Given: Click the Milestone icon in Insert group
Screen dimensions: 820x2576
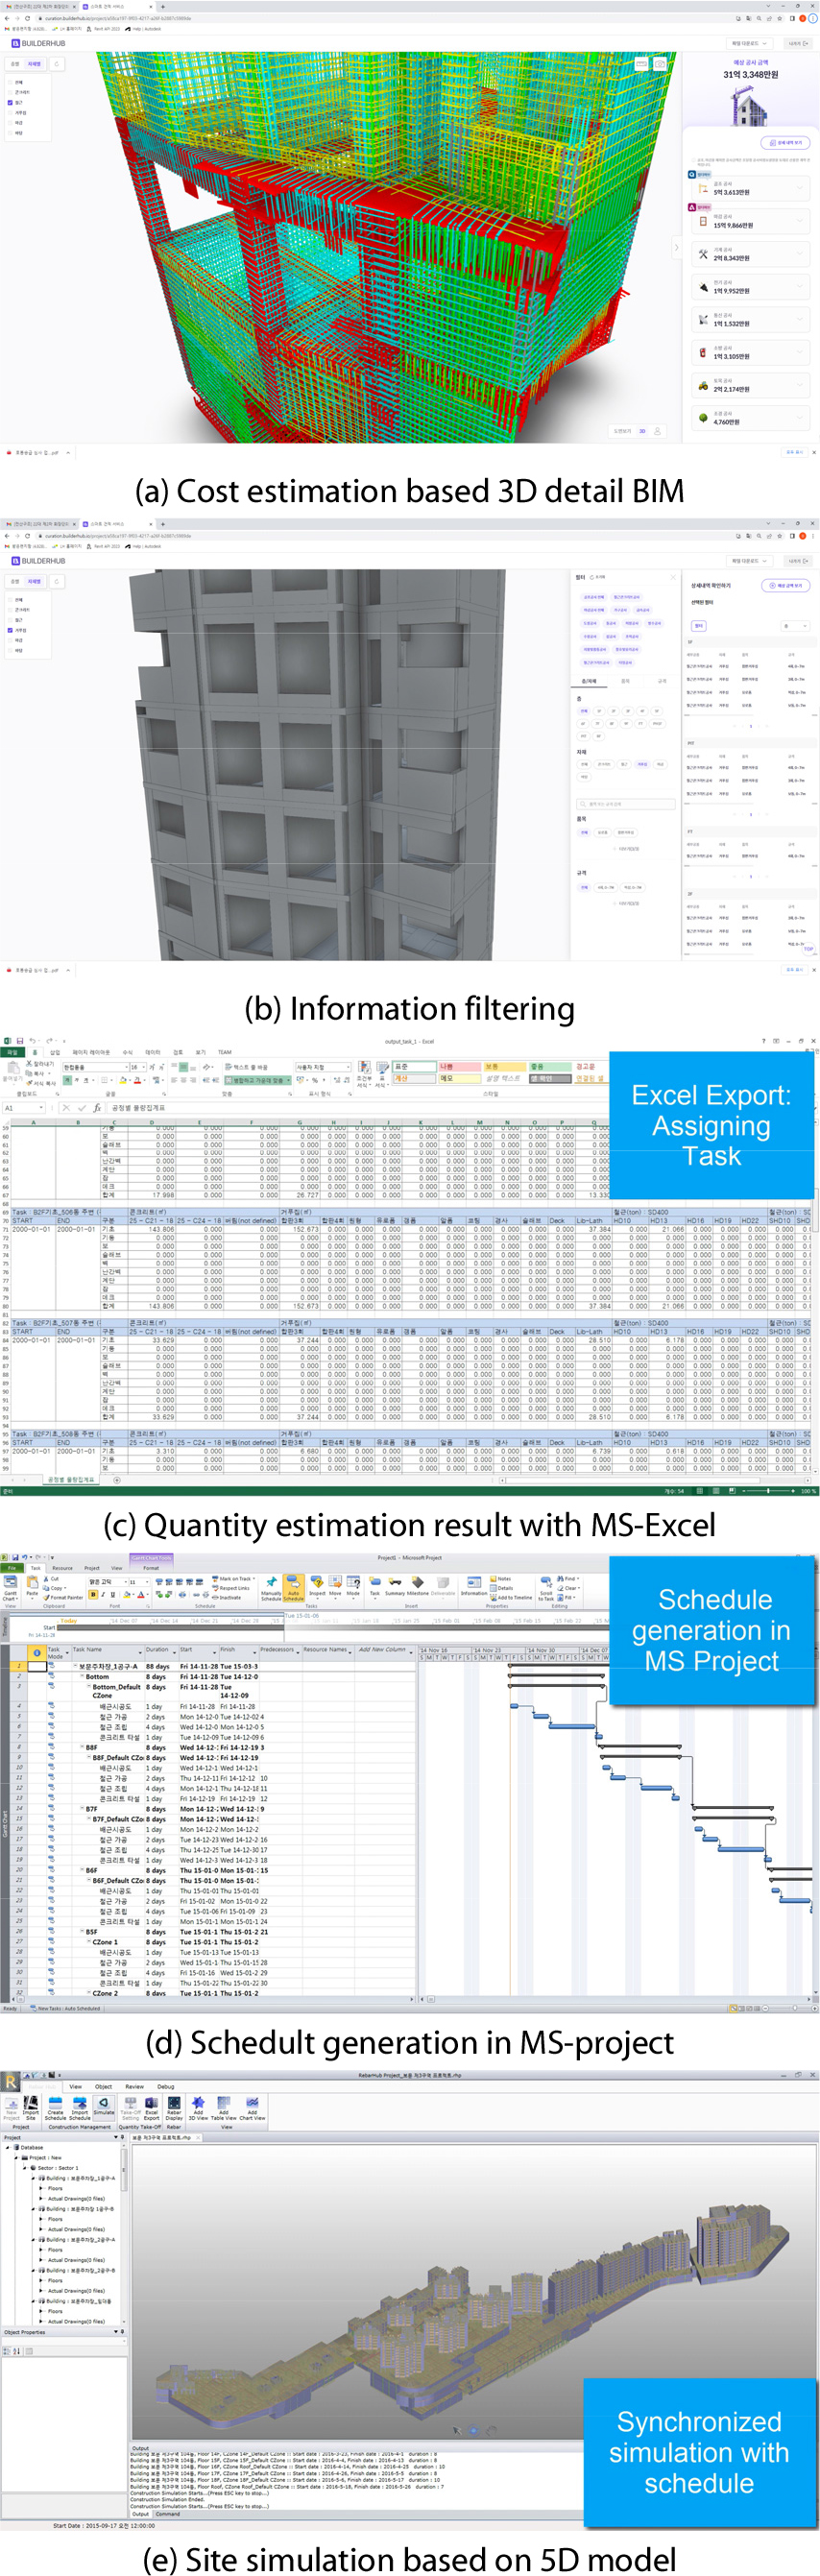Looking at the screenshot, I should tap(417, 1586).
